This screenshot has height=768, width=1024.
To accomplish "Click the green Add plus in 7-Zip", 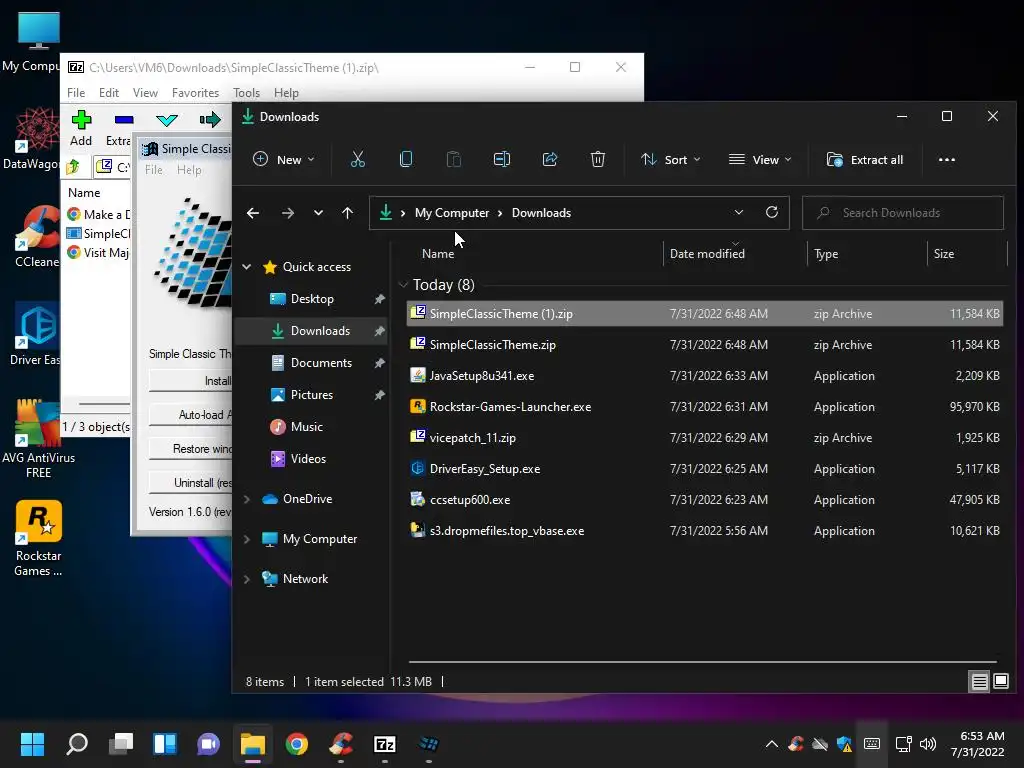I will click(81, 120).
